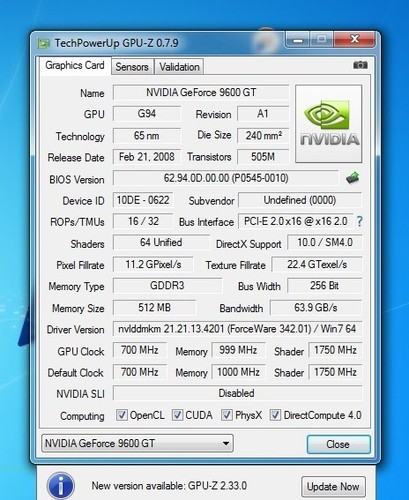Switch to the Graphics Card tab
This screenshot has height=500, width=409.
click(75, 65)
